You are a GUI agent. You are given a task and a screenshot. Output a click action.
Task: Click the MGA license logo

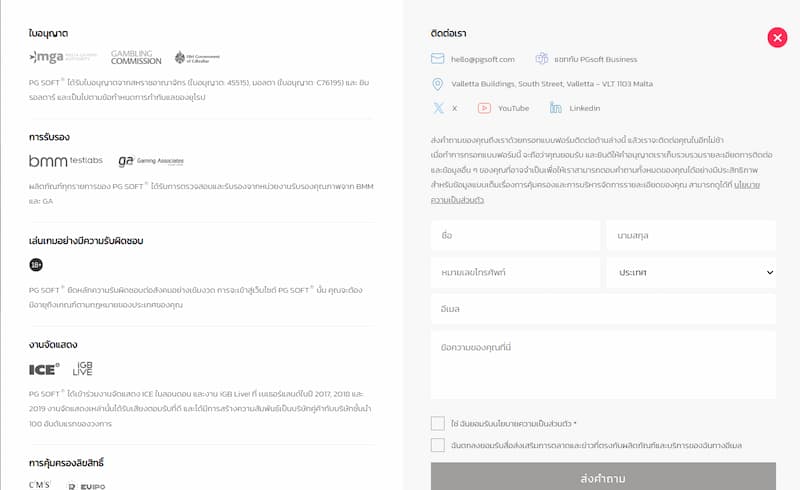(x=62, y=57)
